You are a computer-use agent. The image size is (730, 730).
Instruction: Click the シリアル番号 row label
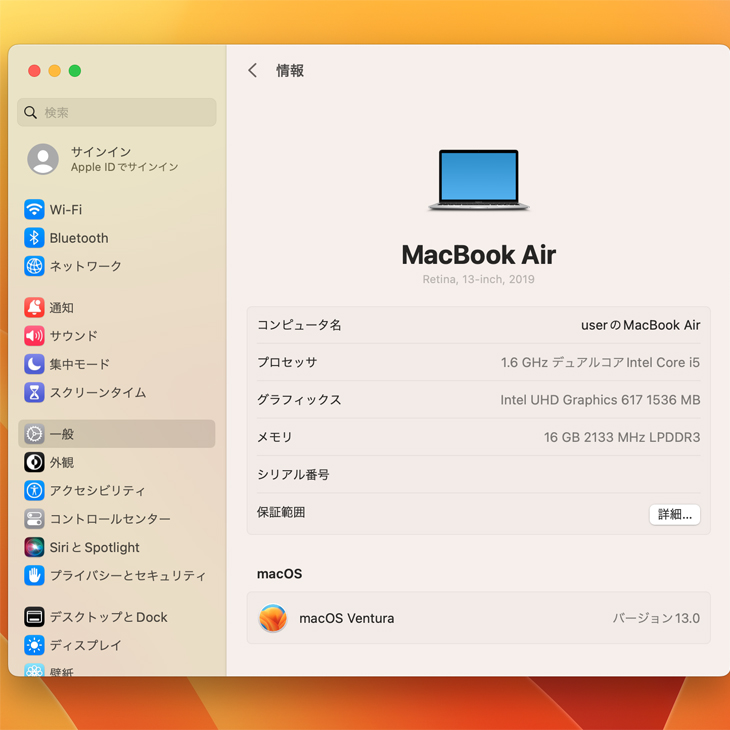tap(293, 474)
